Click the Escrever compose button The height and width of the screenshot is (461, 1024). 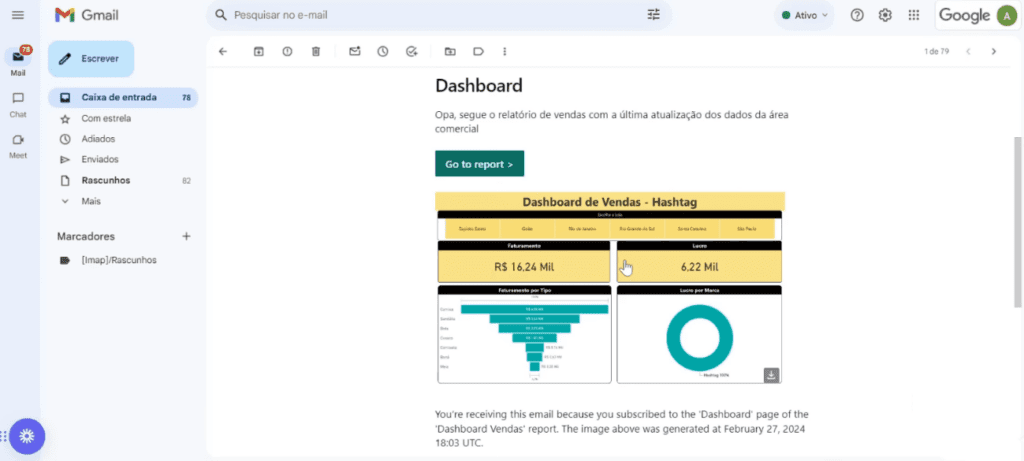click(x=91, y=59)
